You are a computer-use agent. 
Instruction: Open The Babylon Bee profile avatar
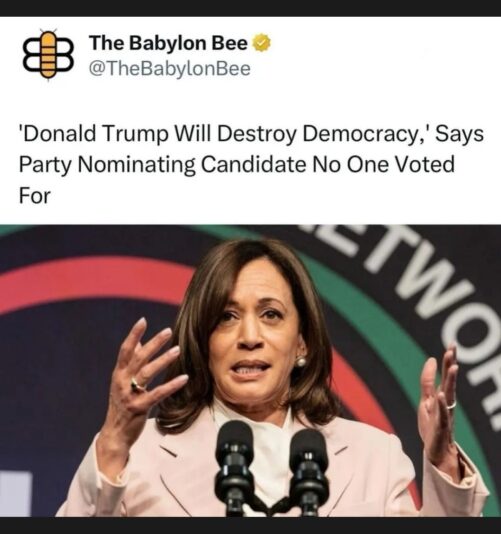(x=48, y=54)
